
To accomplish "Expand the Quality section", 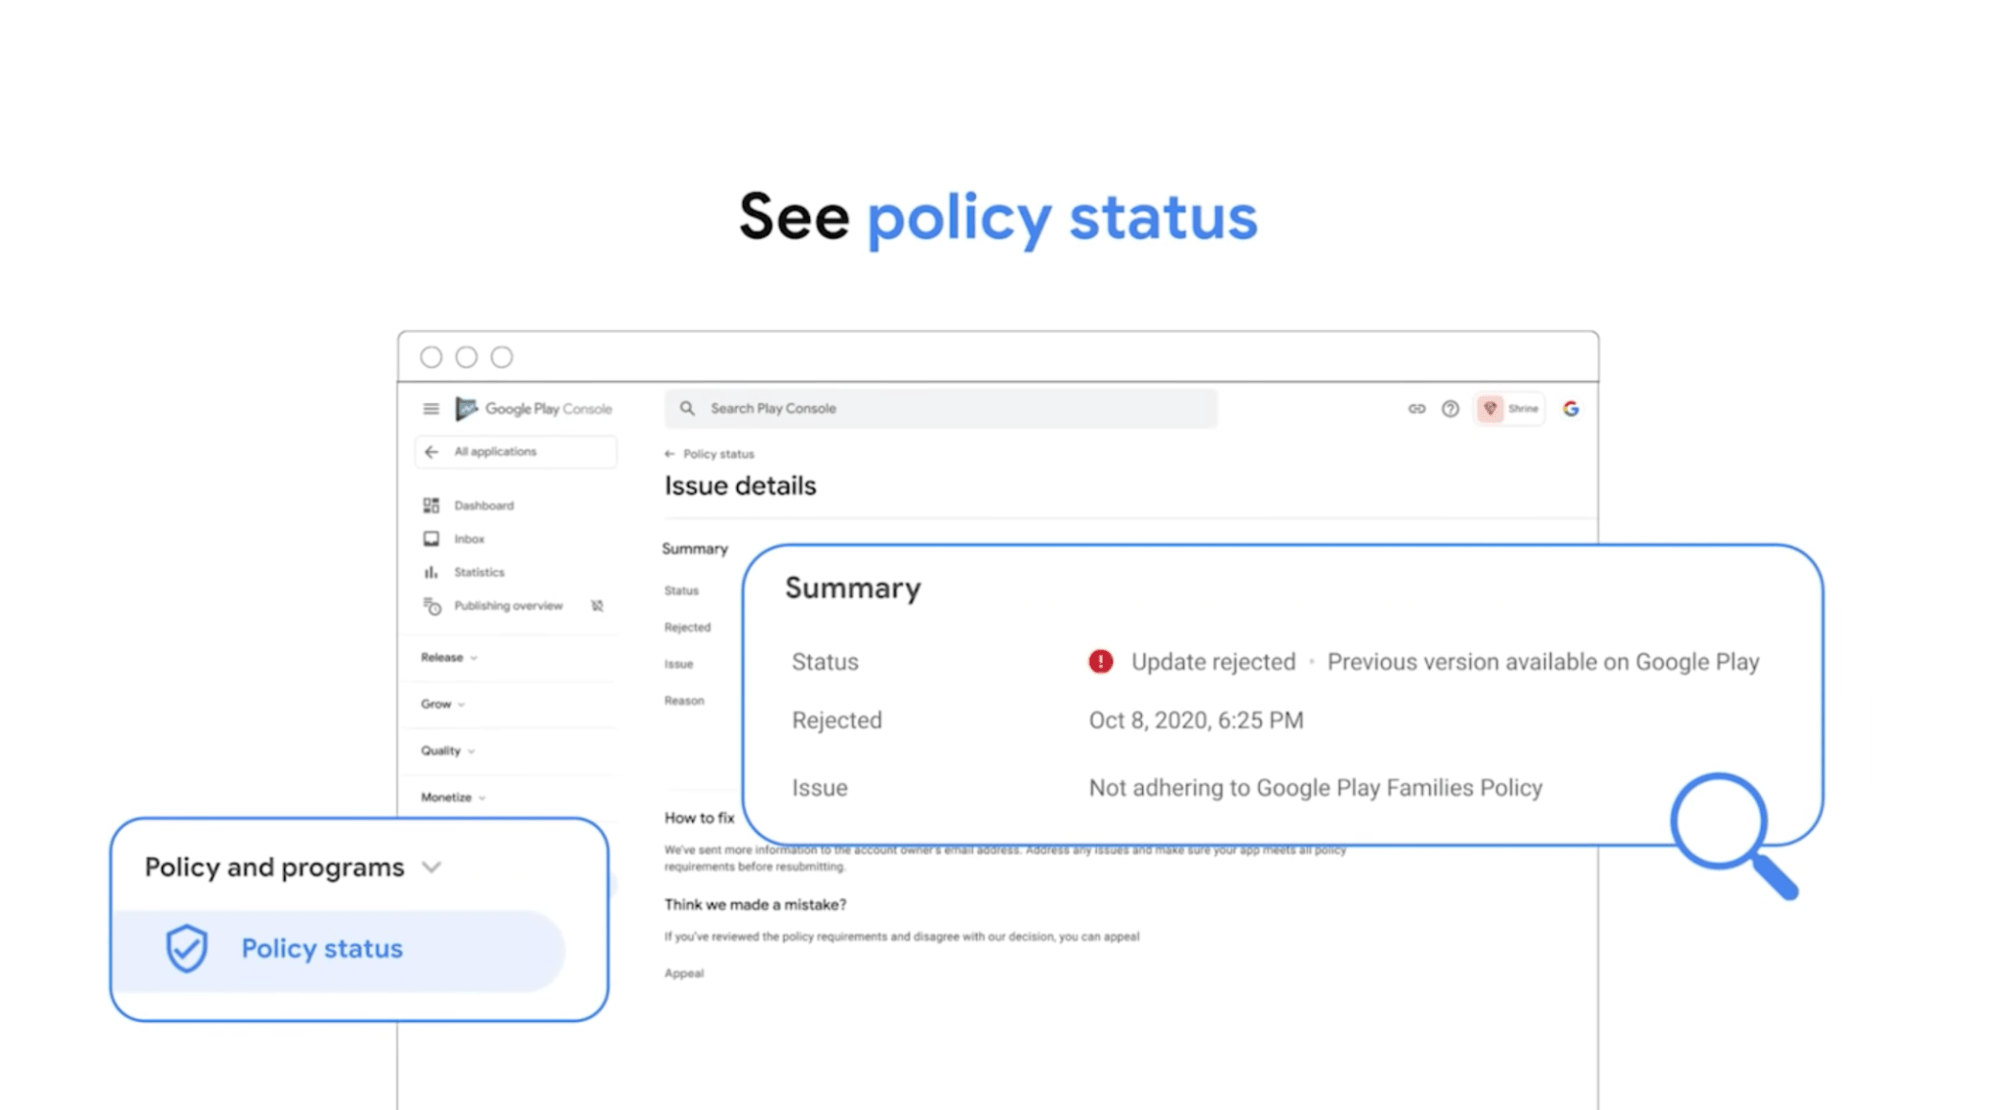I will (x=448, y=751).
